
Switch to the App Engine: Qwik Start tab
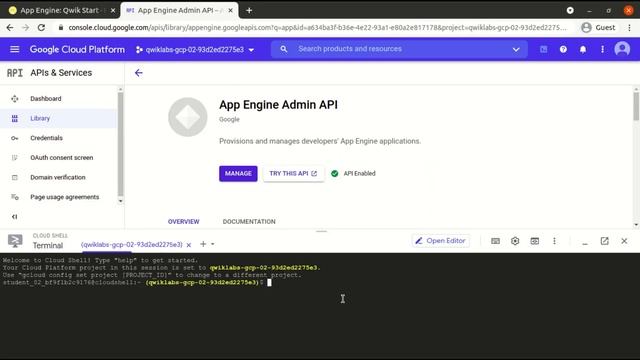pos(59,10)
